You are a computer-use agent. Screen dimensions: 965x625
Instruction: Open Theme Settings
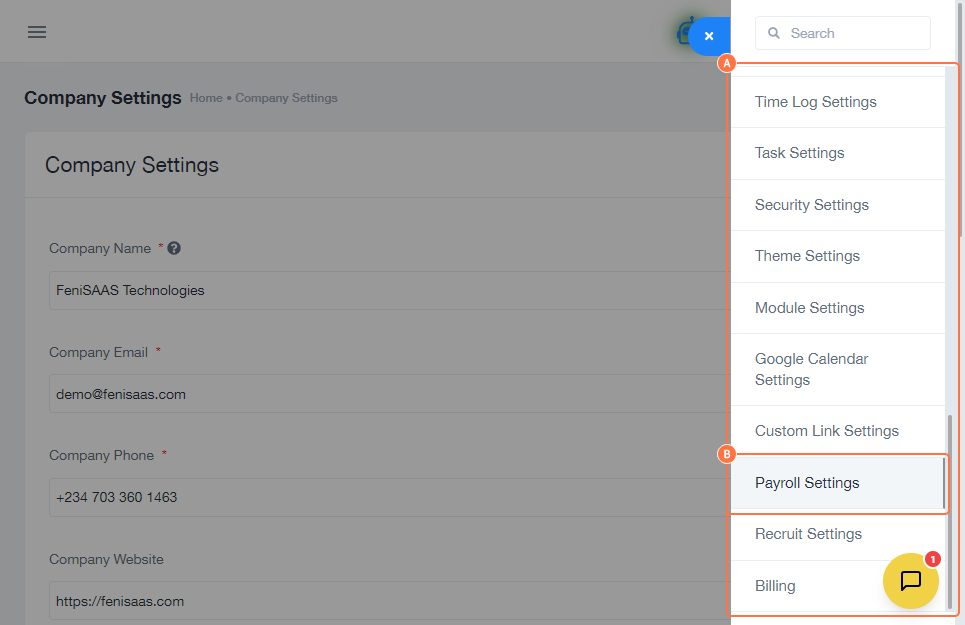click(x=807, y=256)
